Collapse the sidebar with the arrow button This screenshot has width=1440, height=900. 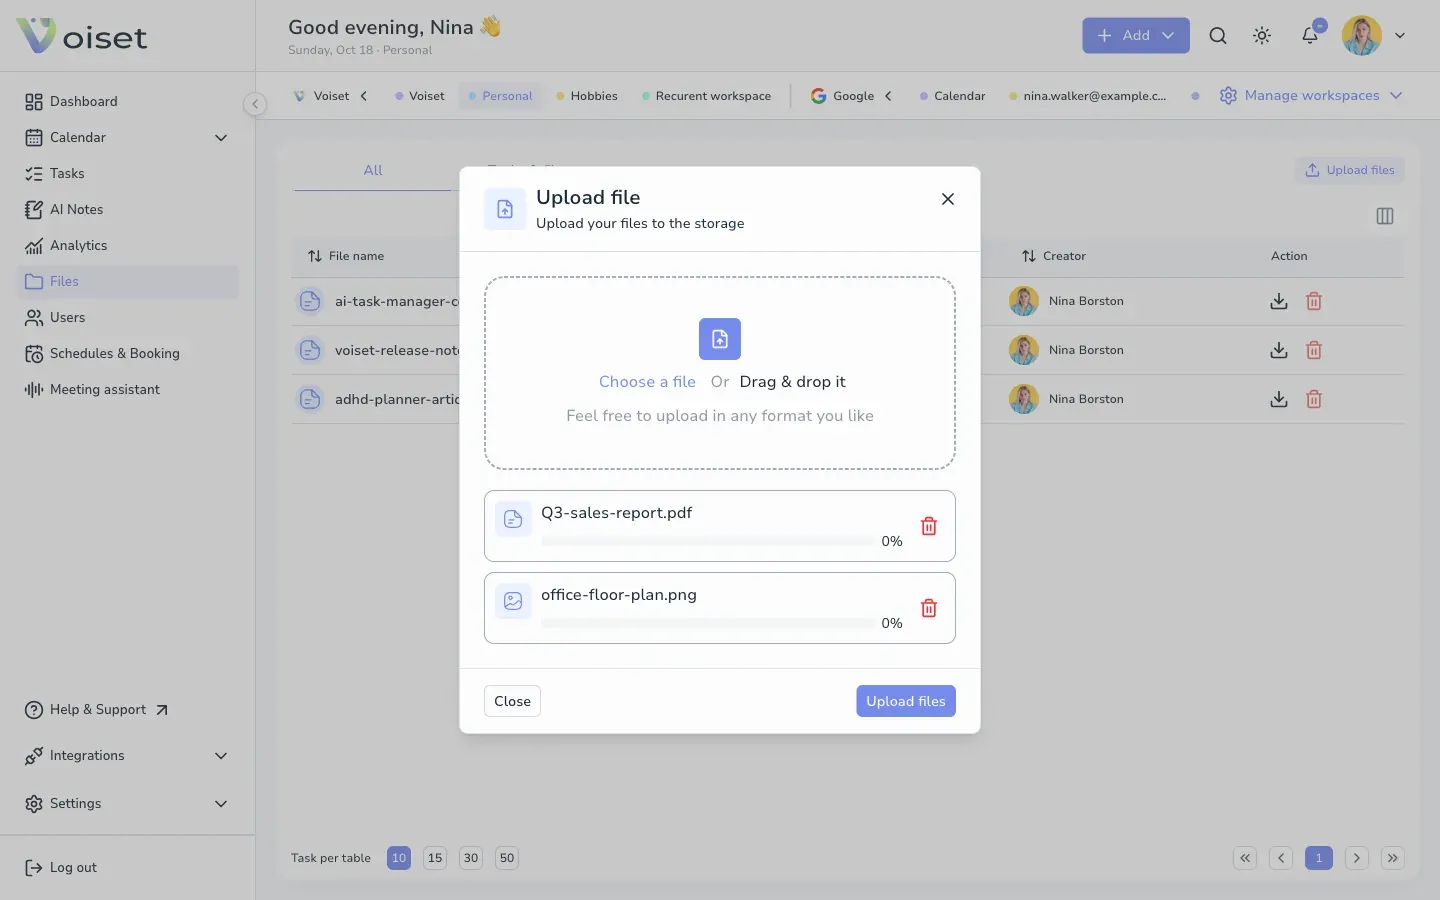click(x=255, y=103)
